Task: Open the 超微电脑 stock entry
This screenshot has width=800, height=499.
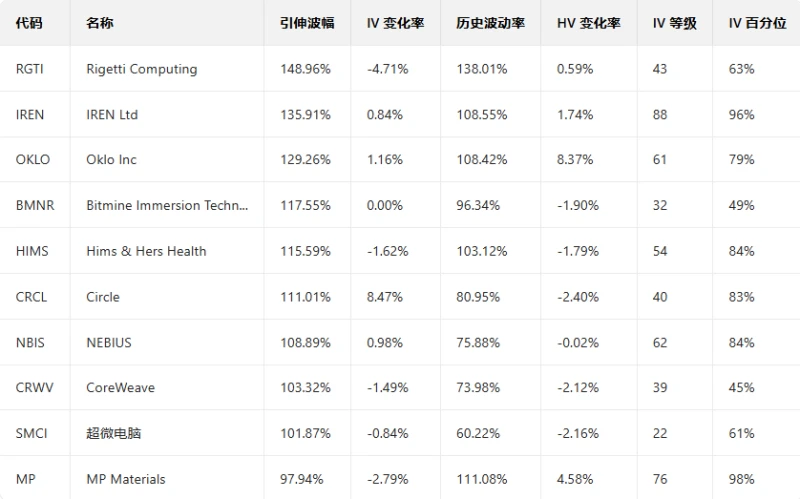Action: tap(114, 433)
